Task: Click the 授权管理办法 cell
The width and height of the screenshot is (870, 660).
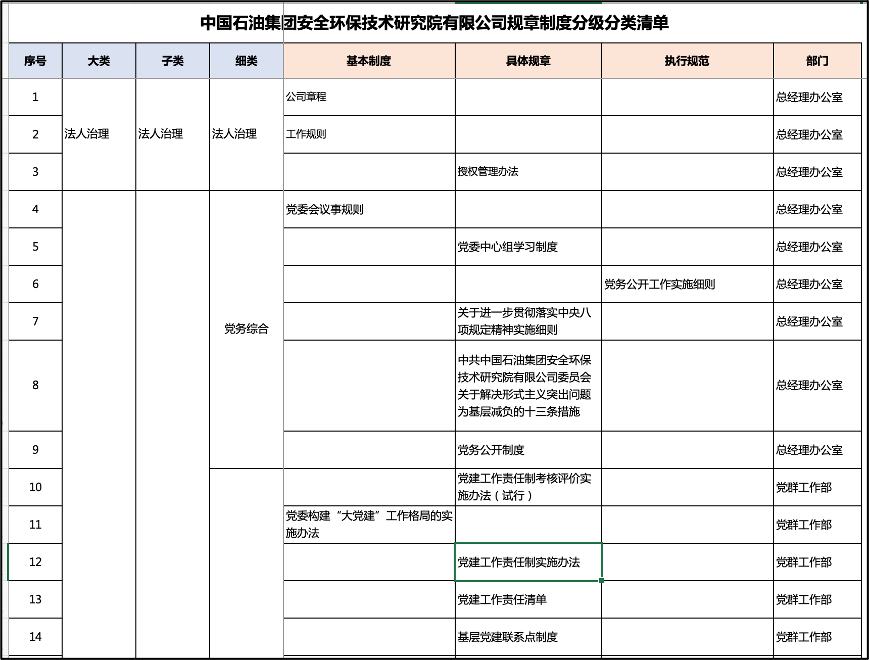Action: 528,171
